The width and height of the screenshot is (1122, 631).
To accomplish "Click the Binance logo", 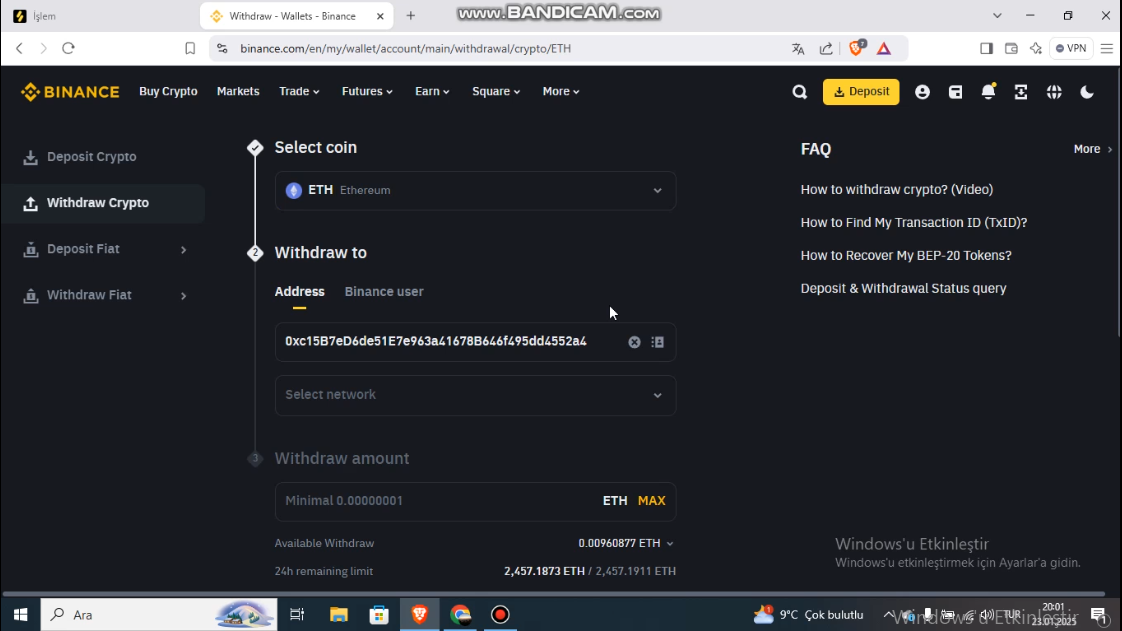I will (70, 92).
